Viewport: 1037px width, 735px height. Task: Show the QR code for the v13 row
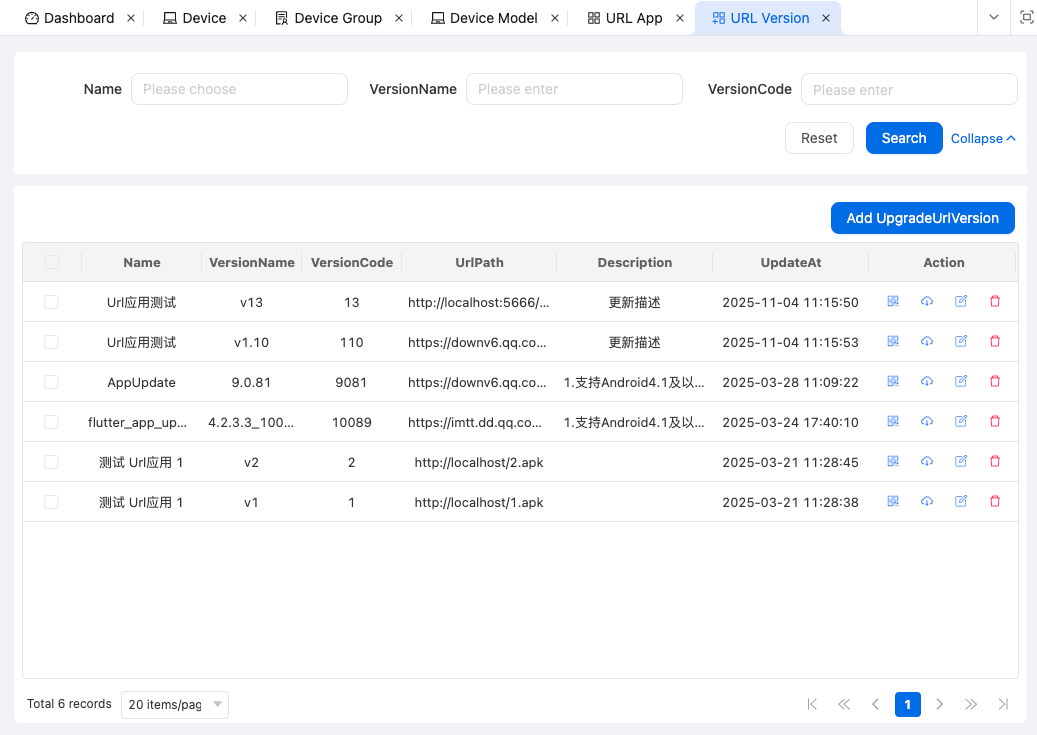893,301
